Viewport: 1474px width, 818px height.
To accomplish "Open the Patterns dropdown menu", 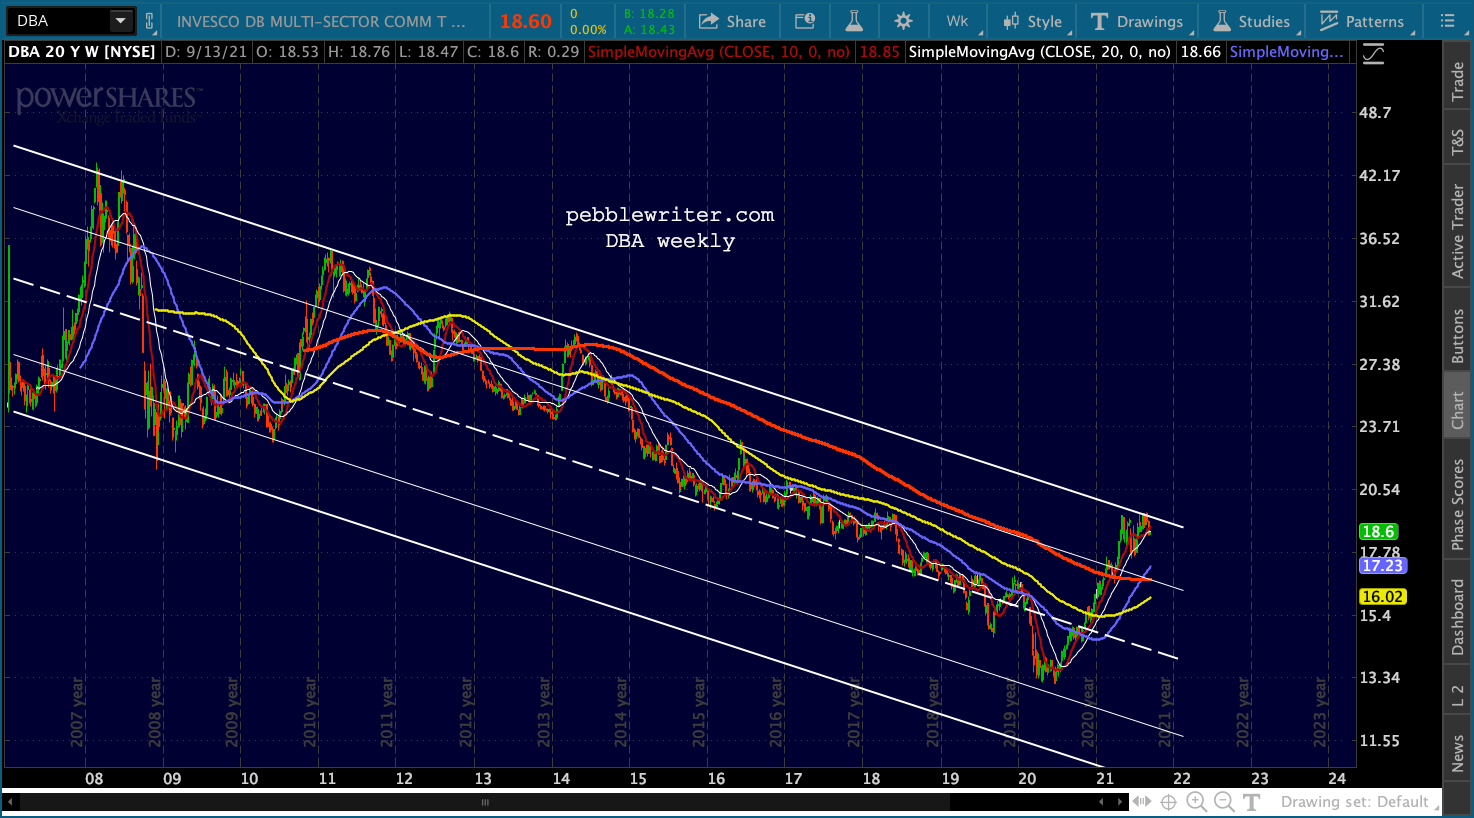I will point(1362,21).
